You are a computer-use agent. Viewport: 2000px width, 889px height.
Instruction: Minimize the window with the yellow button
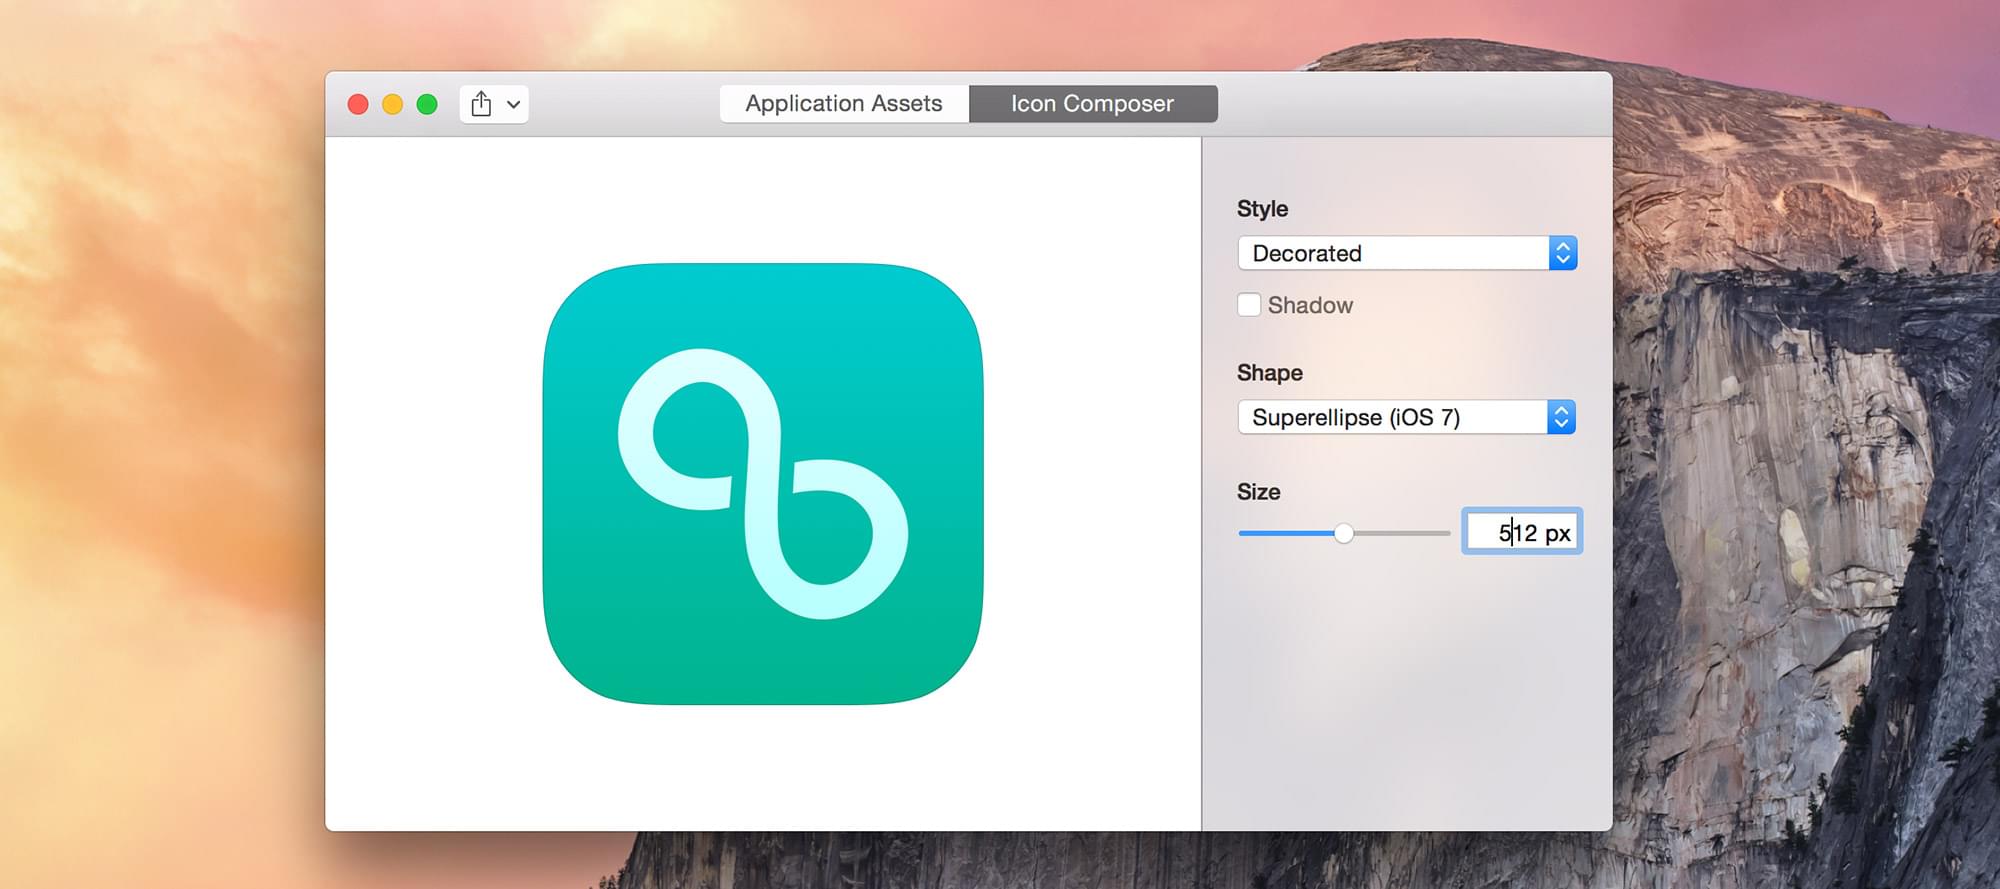pyautogui.click(x=392, y=104)
